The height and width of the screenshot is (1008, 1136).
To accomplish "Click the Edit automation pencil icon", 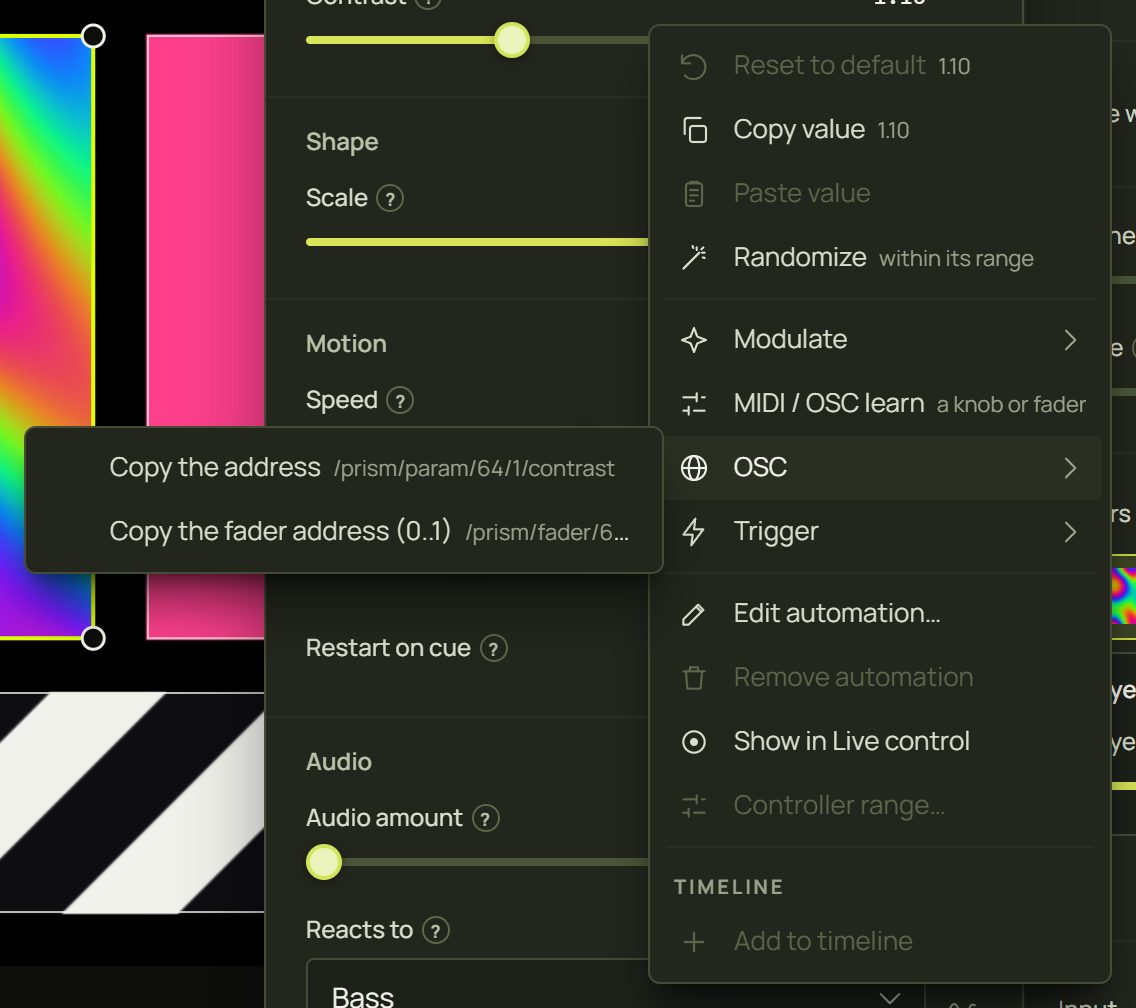I will 693,615.
